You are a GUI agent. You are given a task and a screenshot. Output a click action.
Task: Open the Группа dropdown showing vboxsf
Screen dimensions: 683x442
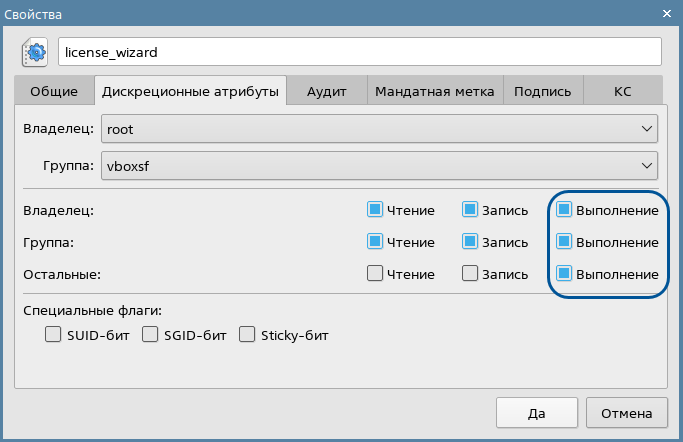click(379, 167)
